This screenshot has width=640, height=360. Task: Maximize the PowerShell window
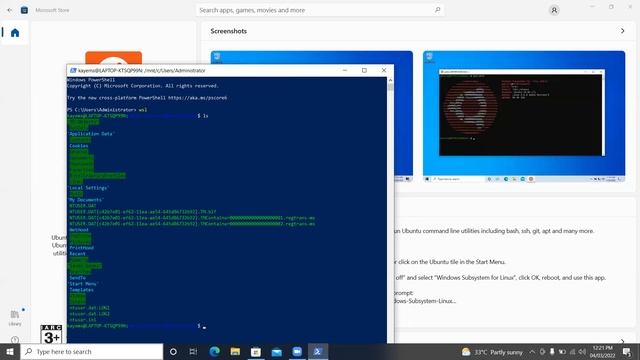(x=364, y=70)
